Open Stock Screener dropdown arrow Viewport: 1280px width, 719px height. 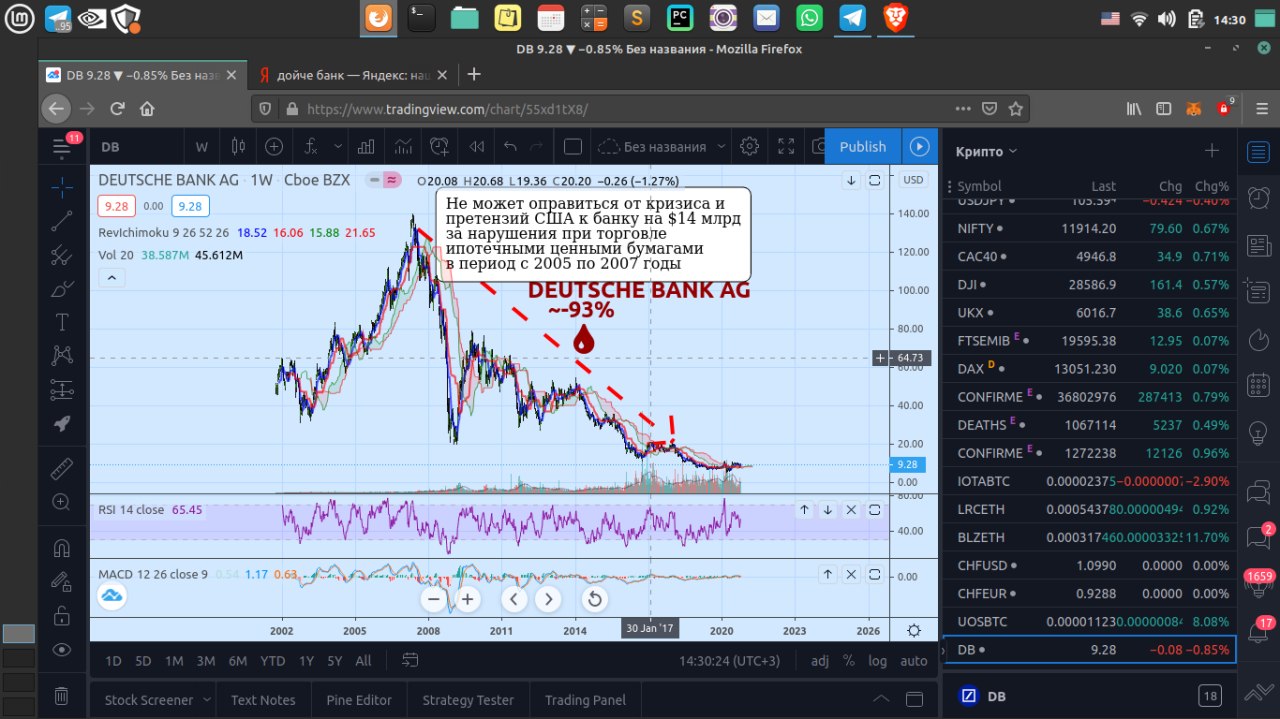(x=207, y=700)
